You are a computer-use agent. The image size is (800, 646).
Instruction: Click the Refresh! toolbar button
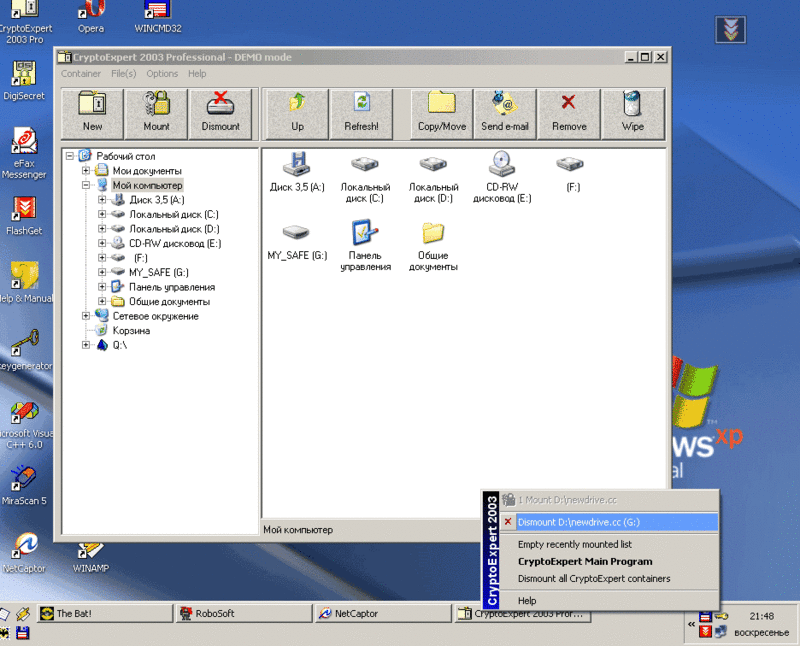click(x=361, y=114)
